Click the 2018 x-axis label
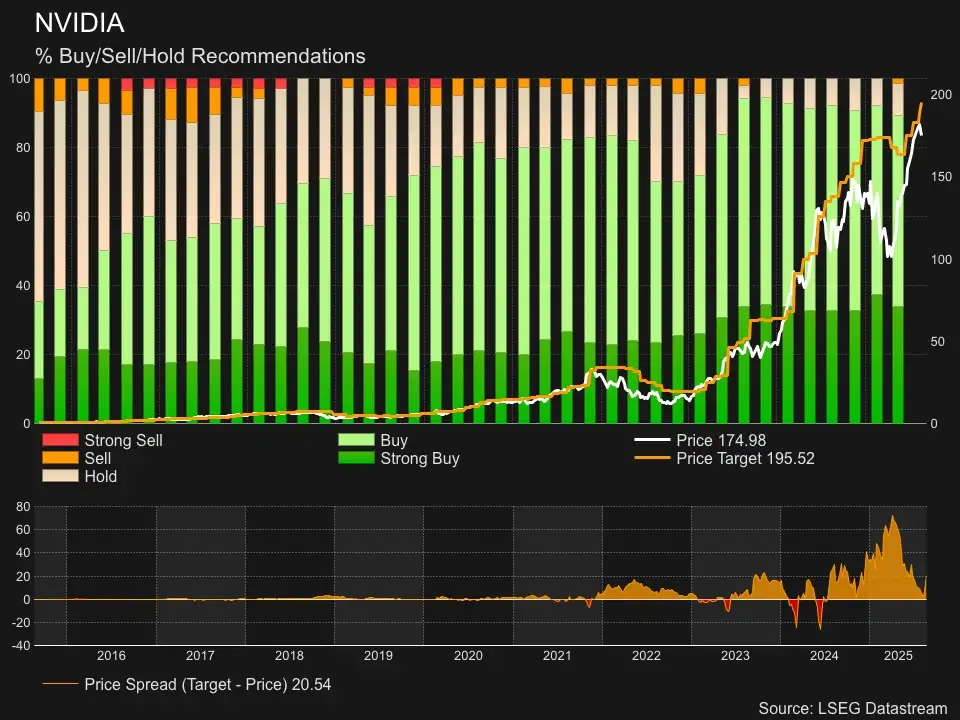 [289, 656]
